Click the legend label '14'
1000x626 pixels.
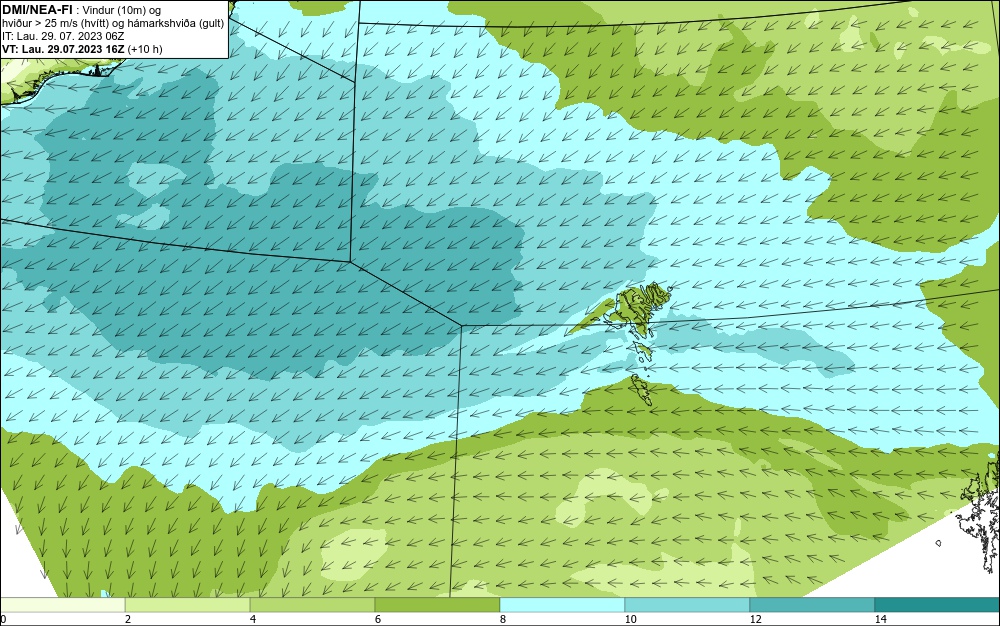881,619
